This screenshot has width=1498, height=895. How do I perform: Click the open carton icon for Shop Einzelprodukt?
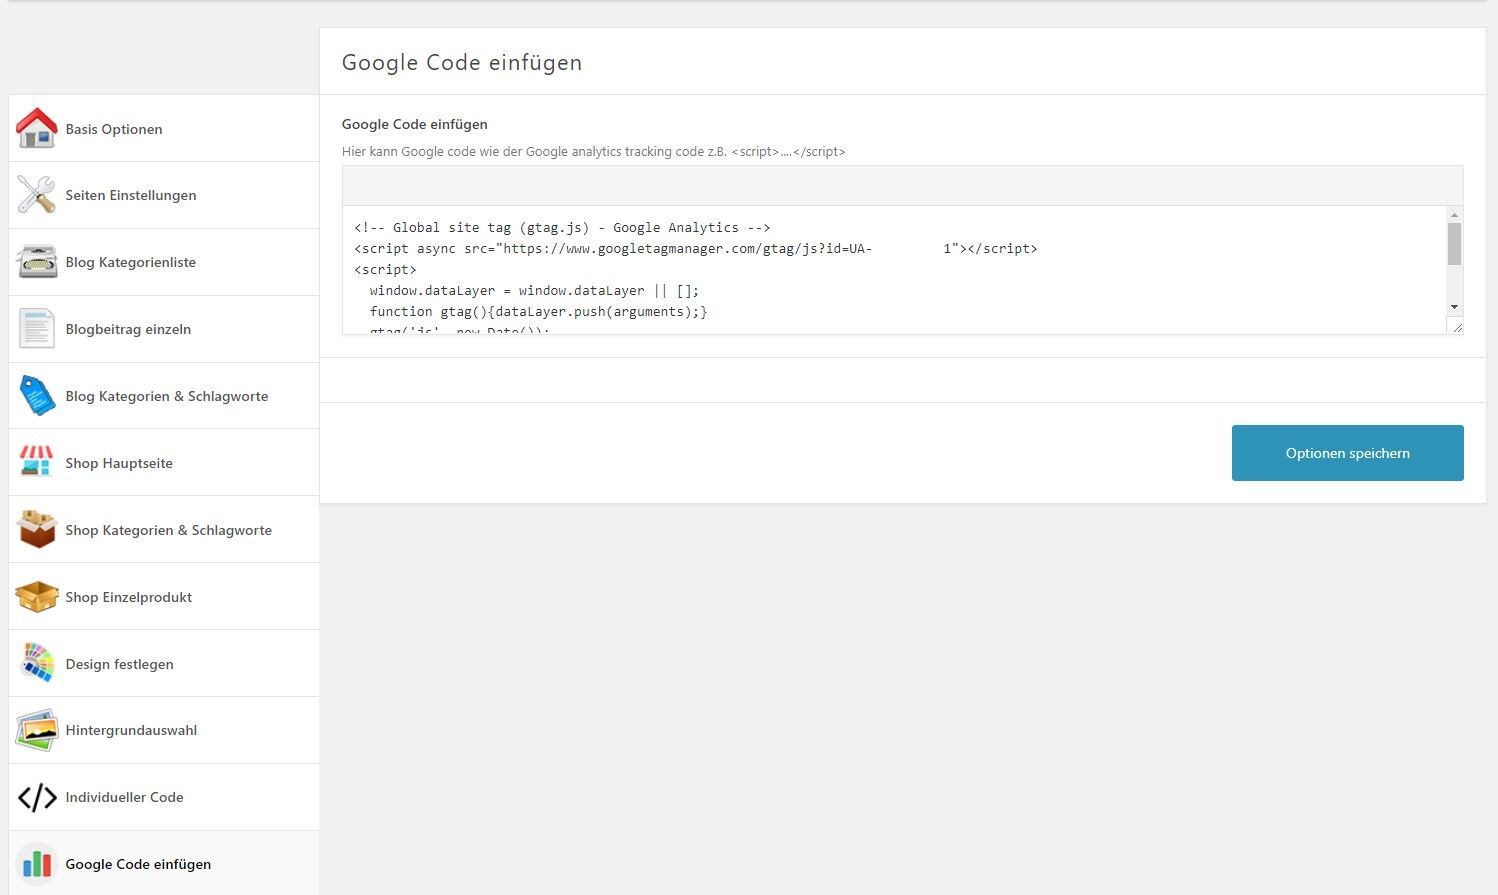[37, 596]
